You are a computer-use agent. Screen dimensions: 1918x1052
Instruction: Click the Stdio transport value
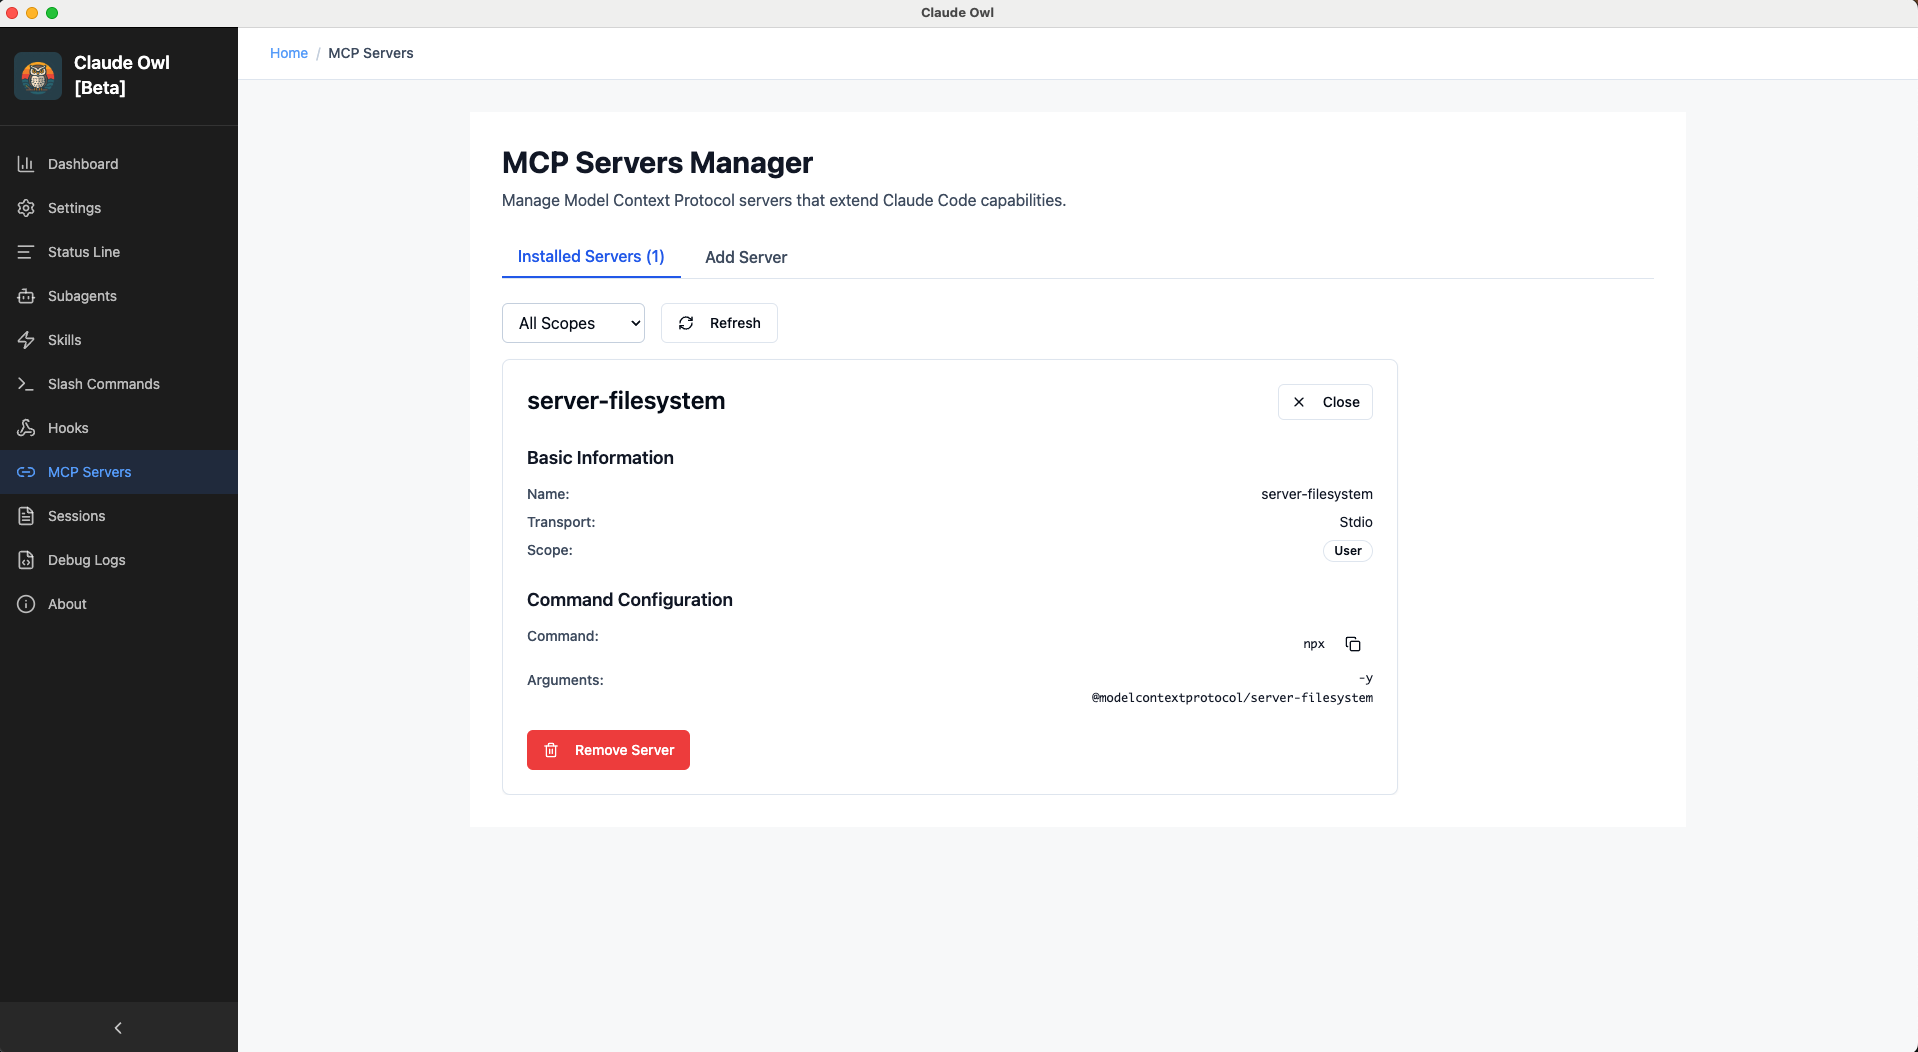[x=1356, y=522]
